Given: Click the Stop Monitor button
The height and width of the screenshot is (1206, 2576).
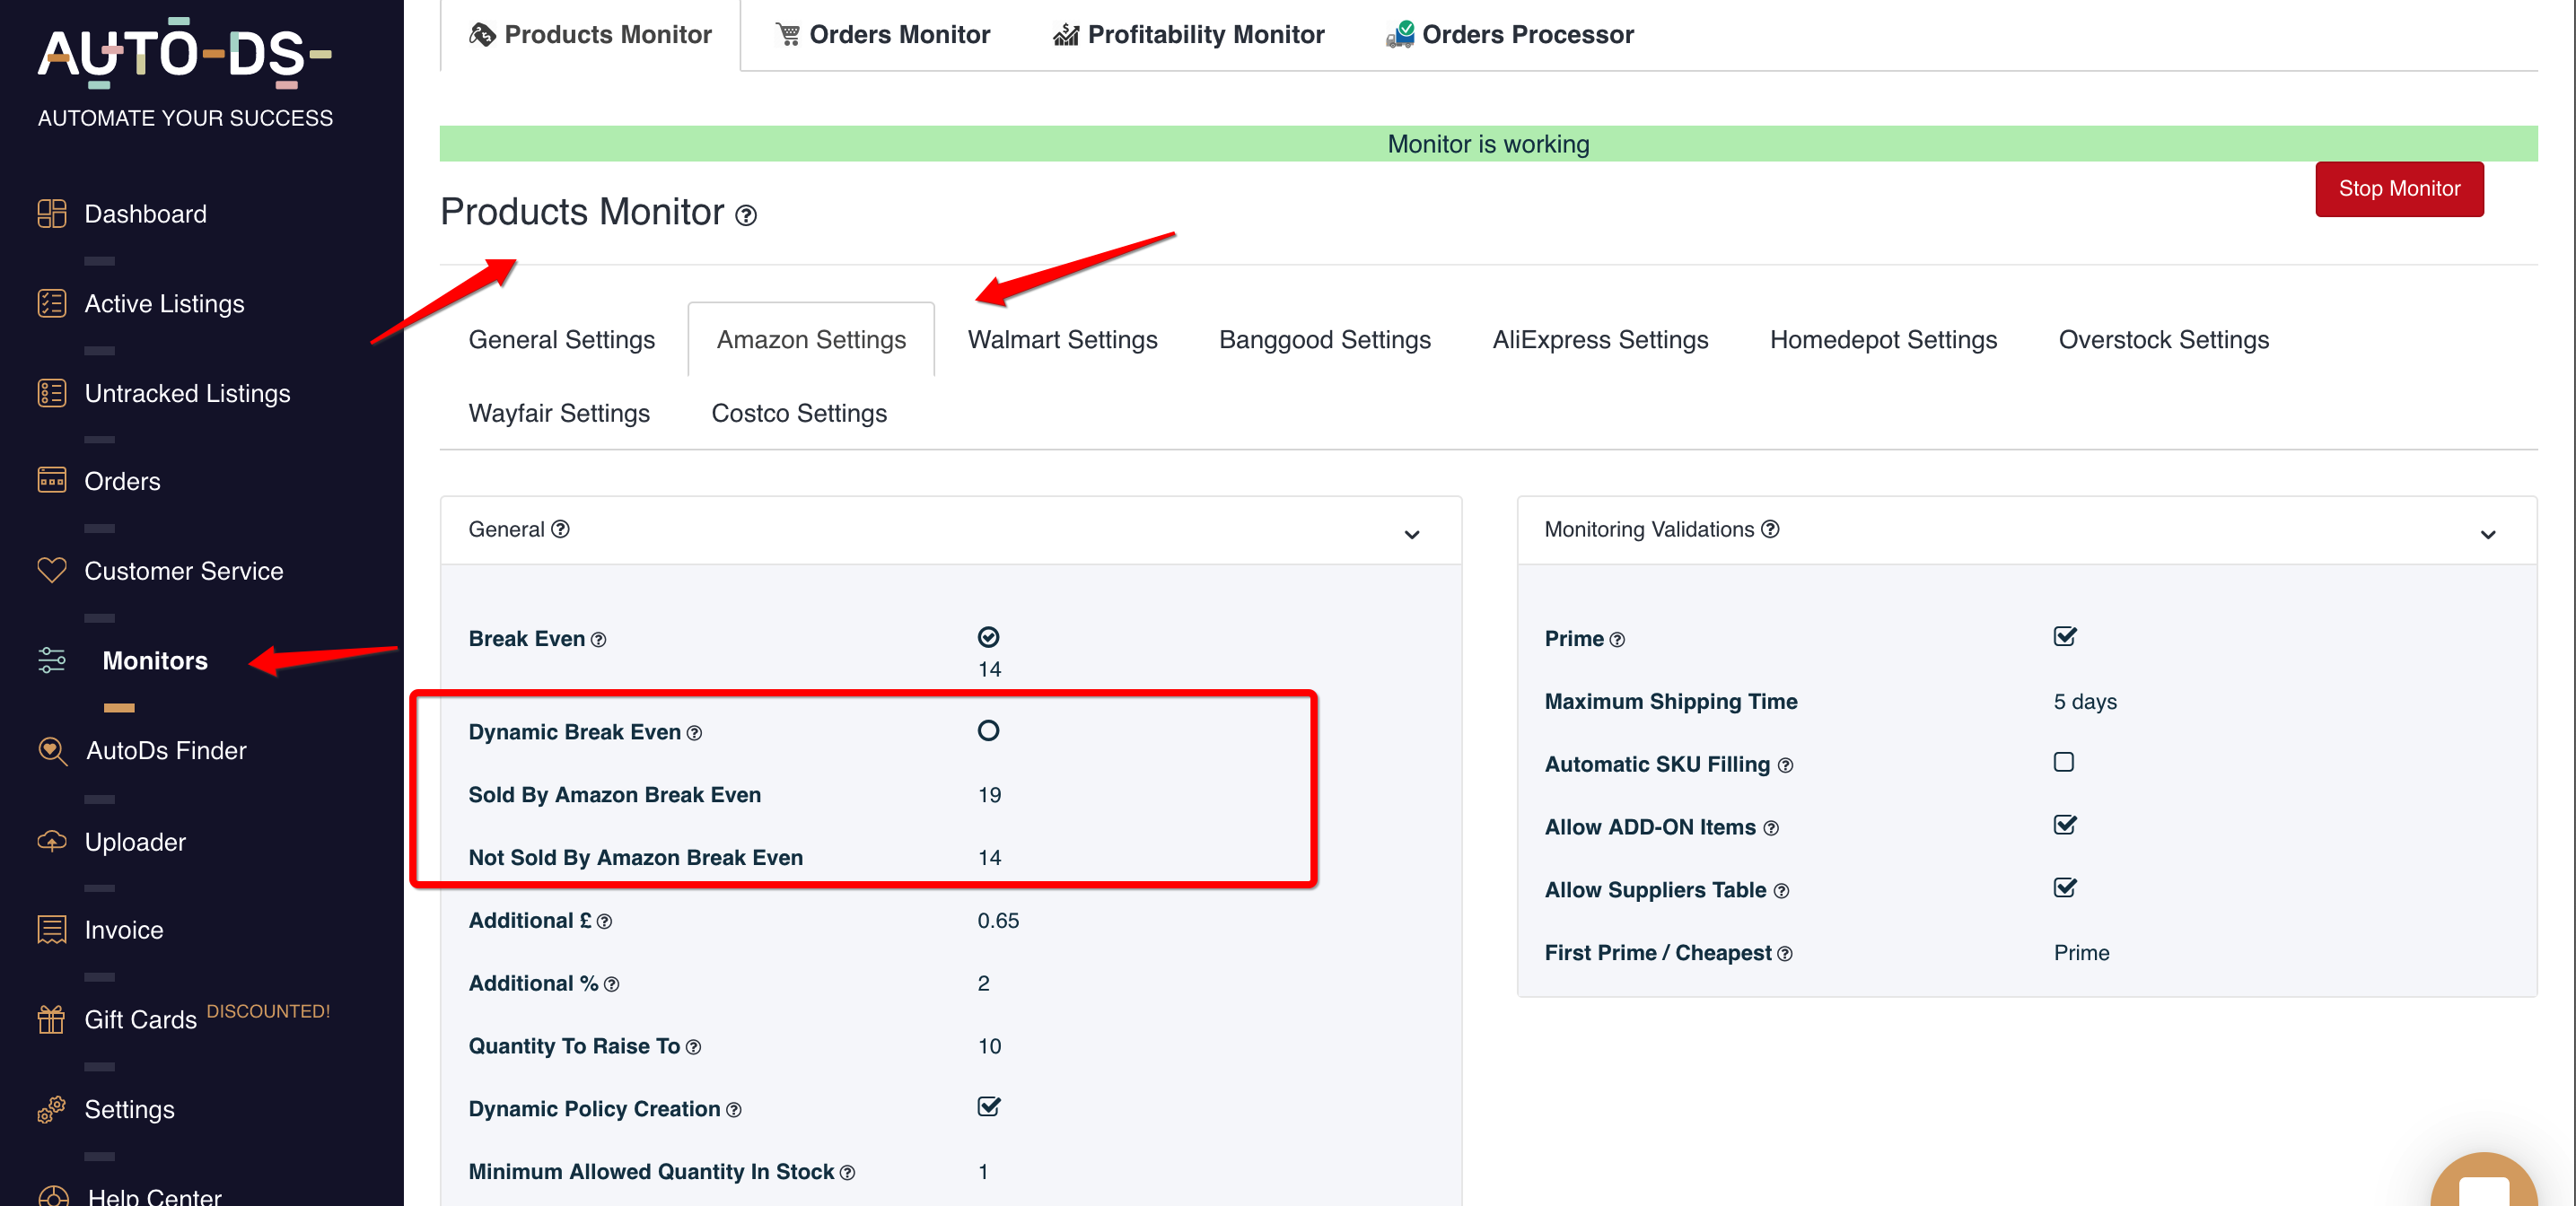Looking at the screenshot, I should (x=2399, y=189).
